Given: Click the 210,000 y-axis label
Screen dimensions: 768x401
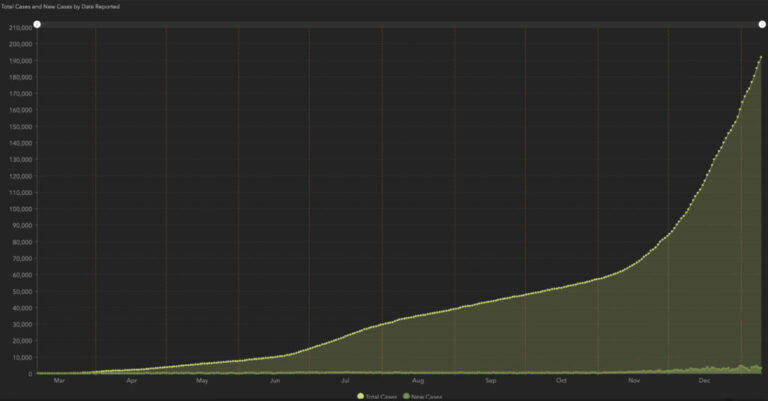Looking at the screenshot, I should pyautogui.click(x=18, y=28).
